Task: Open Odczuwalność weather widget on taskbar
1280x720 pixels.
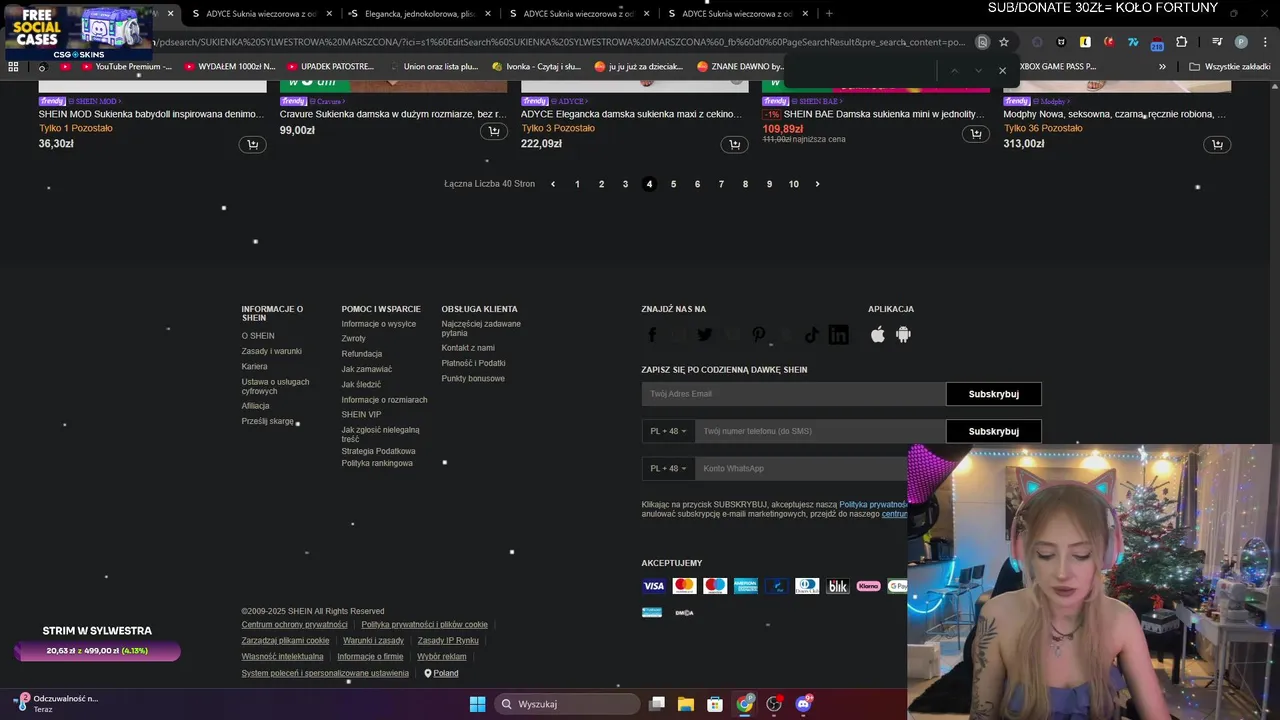Action: [x=56, y=703]
